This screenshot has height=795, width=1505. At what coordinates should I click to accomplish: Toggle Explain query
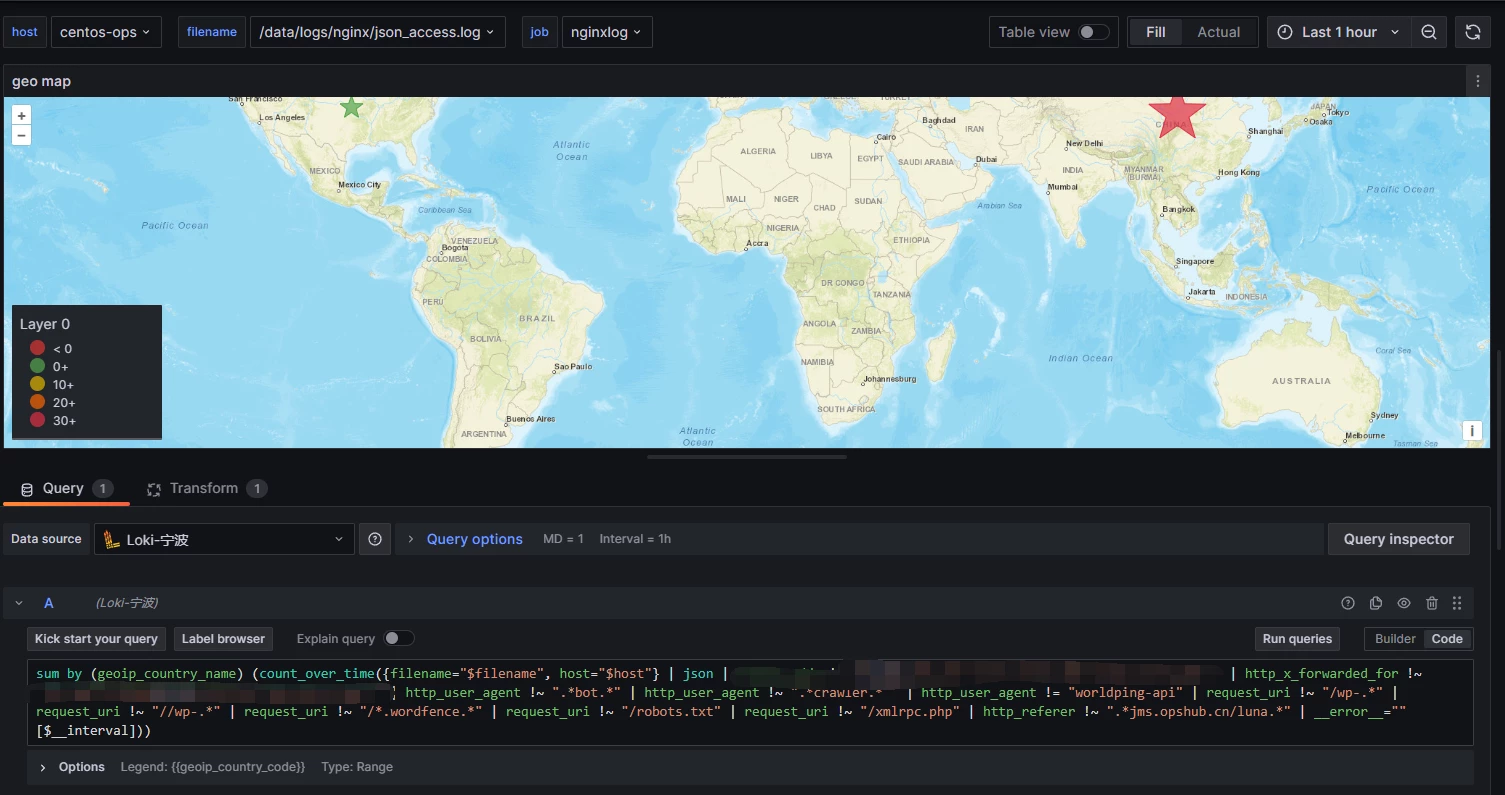399,638
